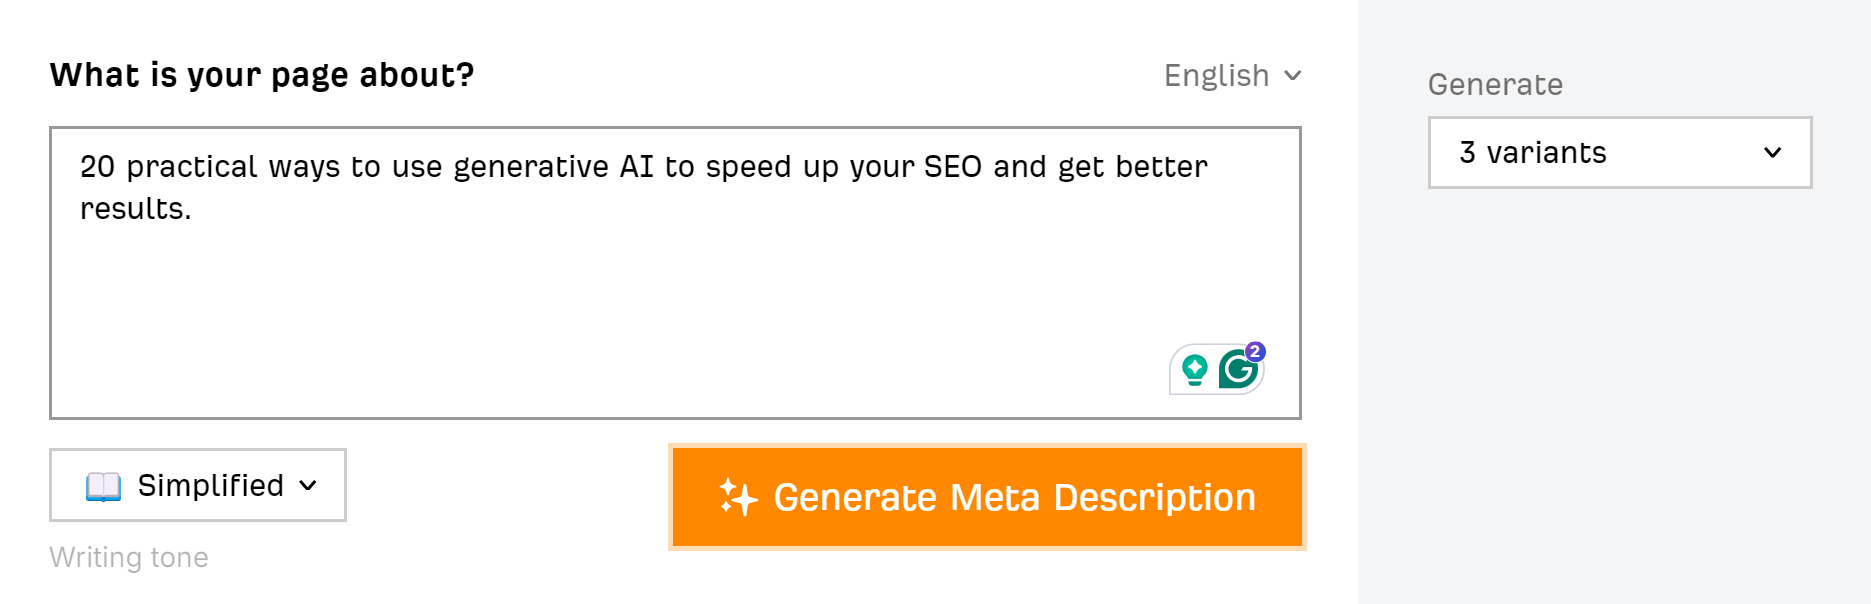Viewport: 1871px width, 604px height.
Task: Click the chevron inside the Simplified selector
Action: [305, 486]
